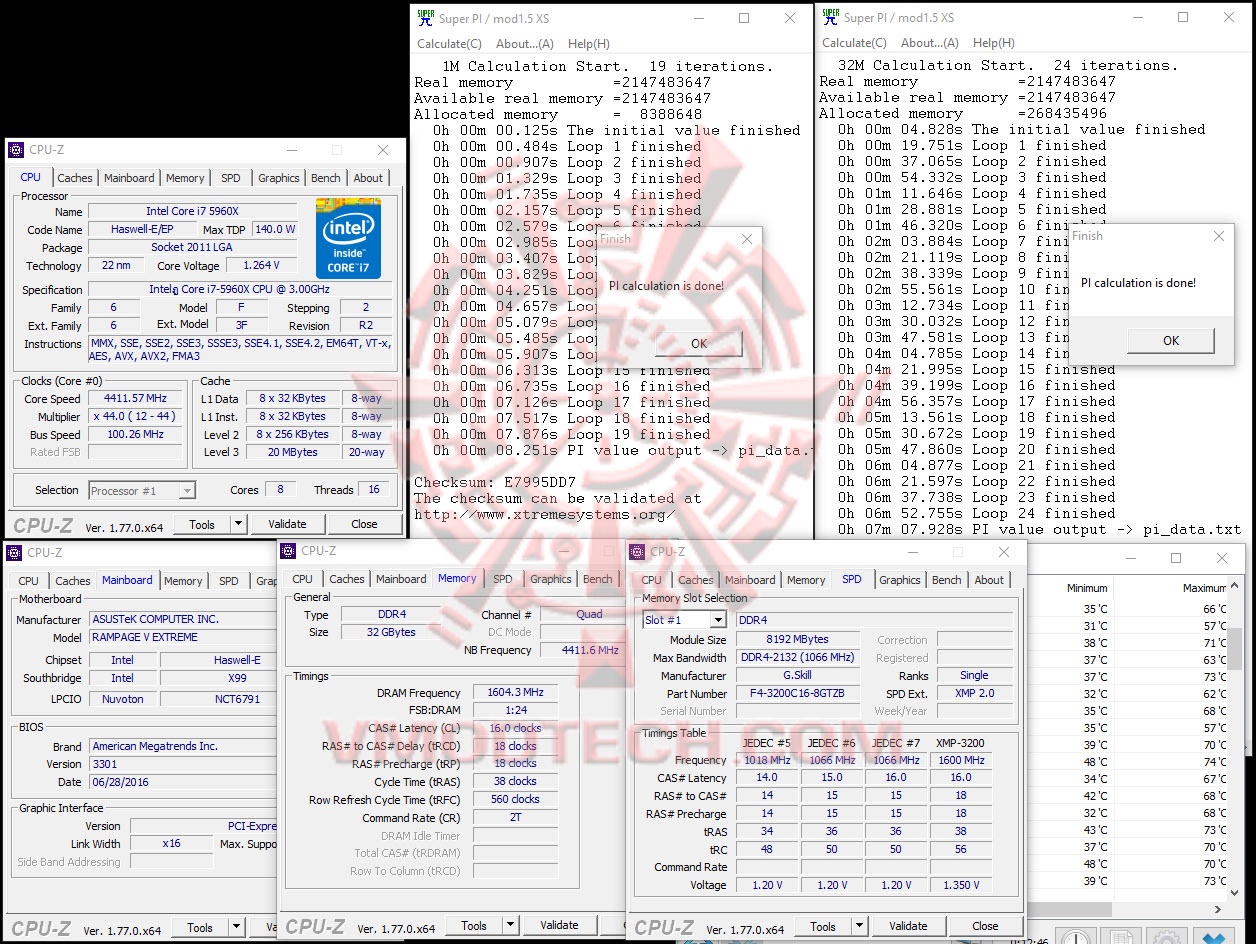This screenshot has height=944, width=1256.
Task: Click OK in the 32M Finish dialog
Action: click(1171, 340)
